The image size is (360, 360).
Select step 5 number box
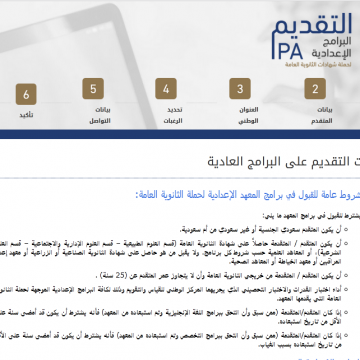93,89
